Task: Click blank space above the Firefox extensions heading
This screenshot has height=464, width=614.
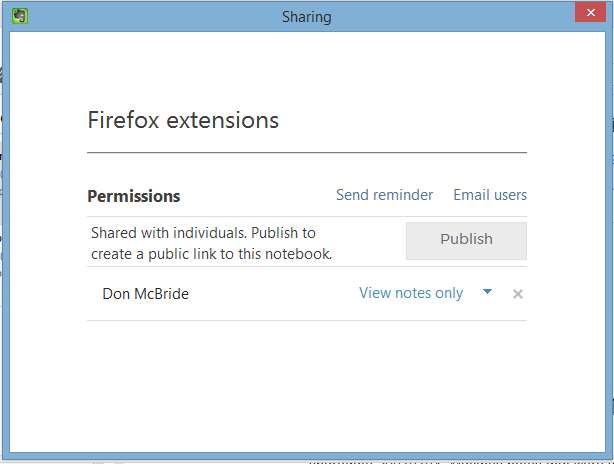Action: 307,69
